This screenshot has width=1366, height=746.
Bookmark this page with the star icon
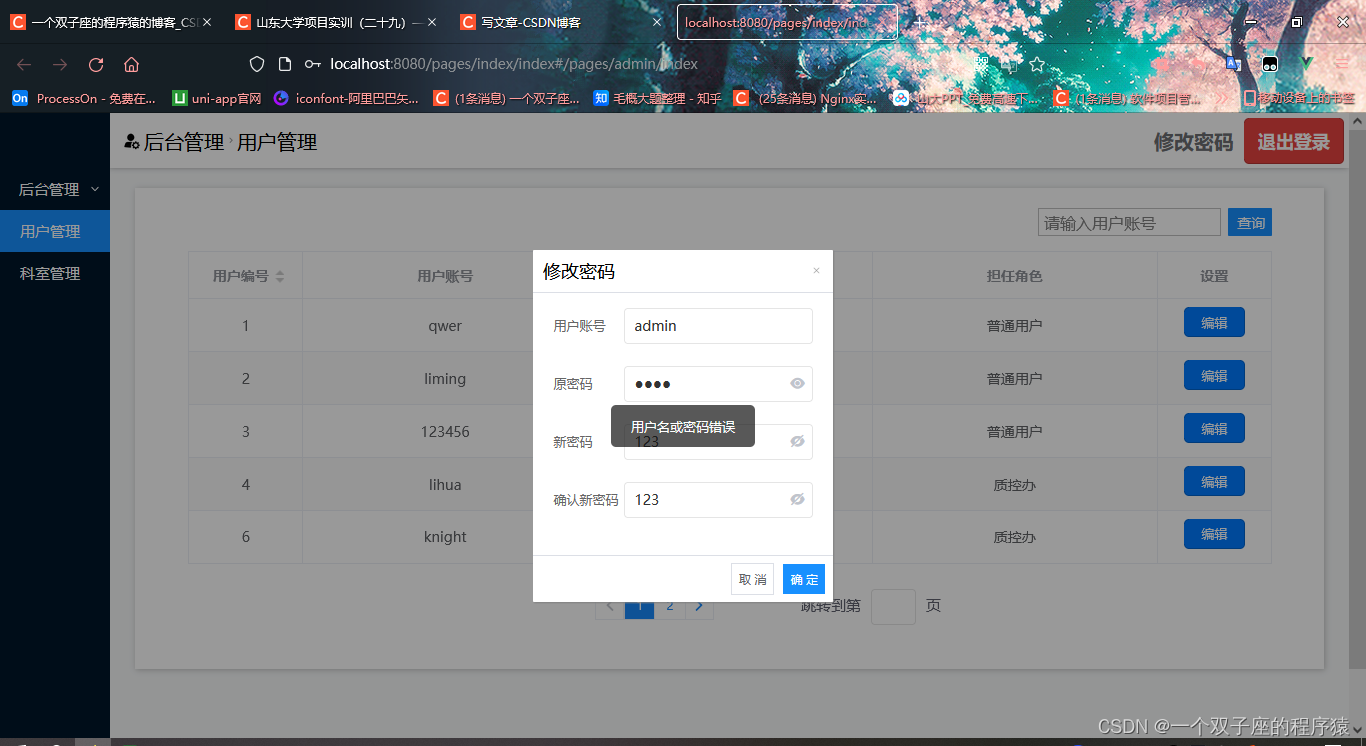[1037, 64]
